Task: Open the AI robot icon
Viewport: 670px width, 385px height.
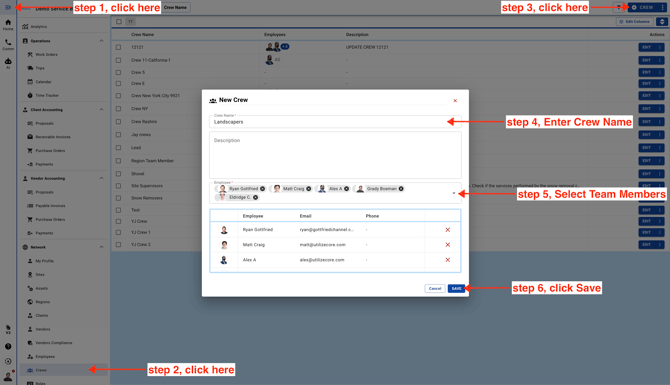Action: [8, 63]
